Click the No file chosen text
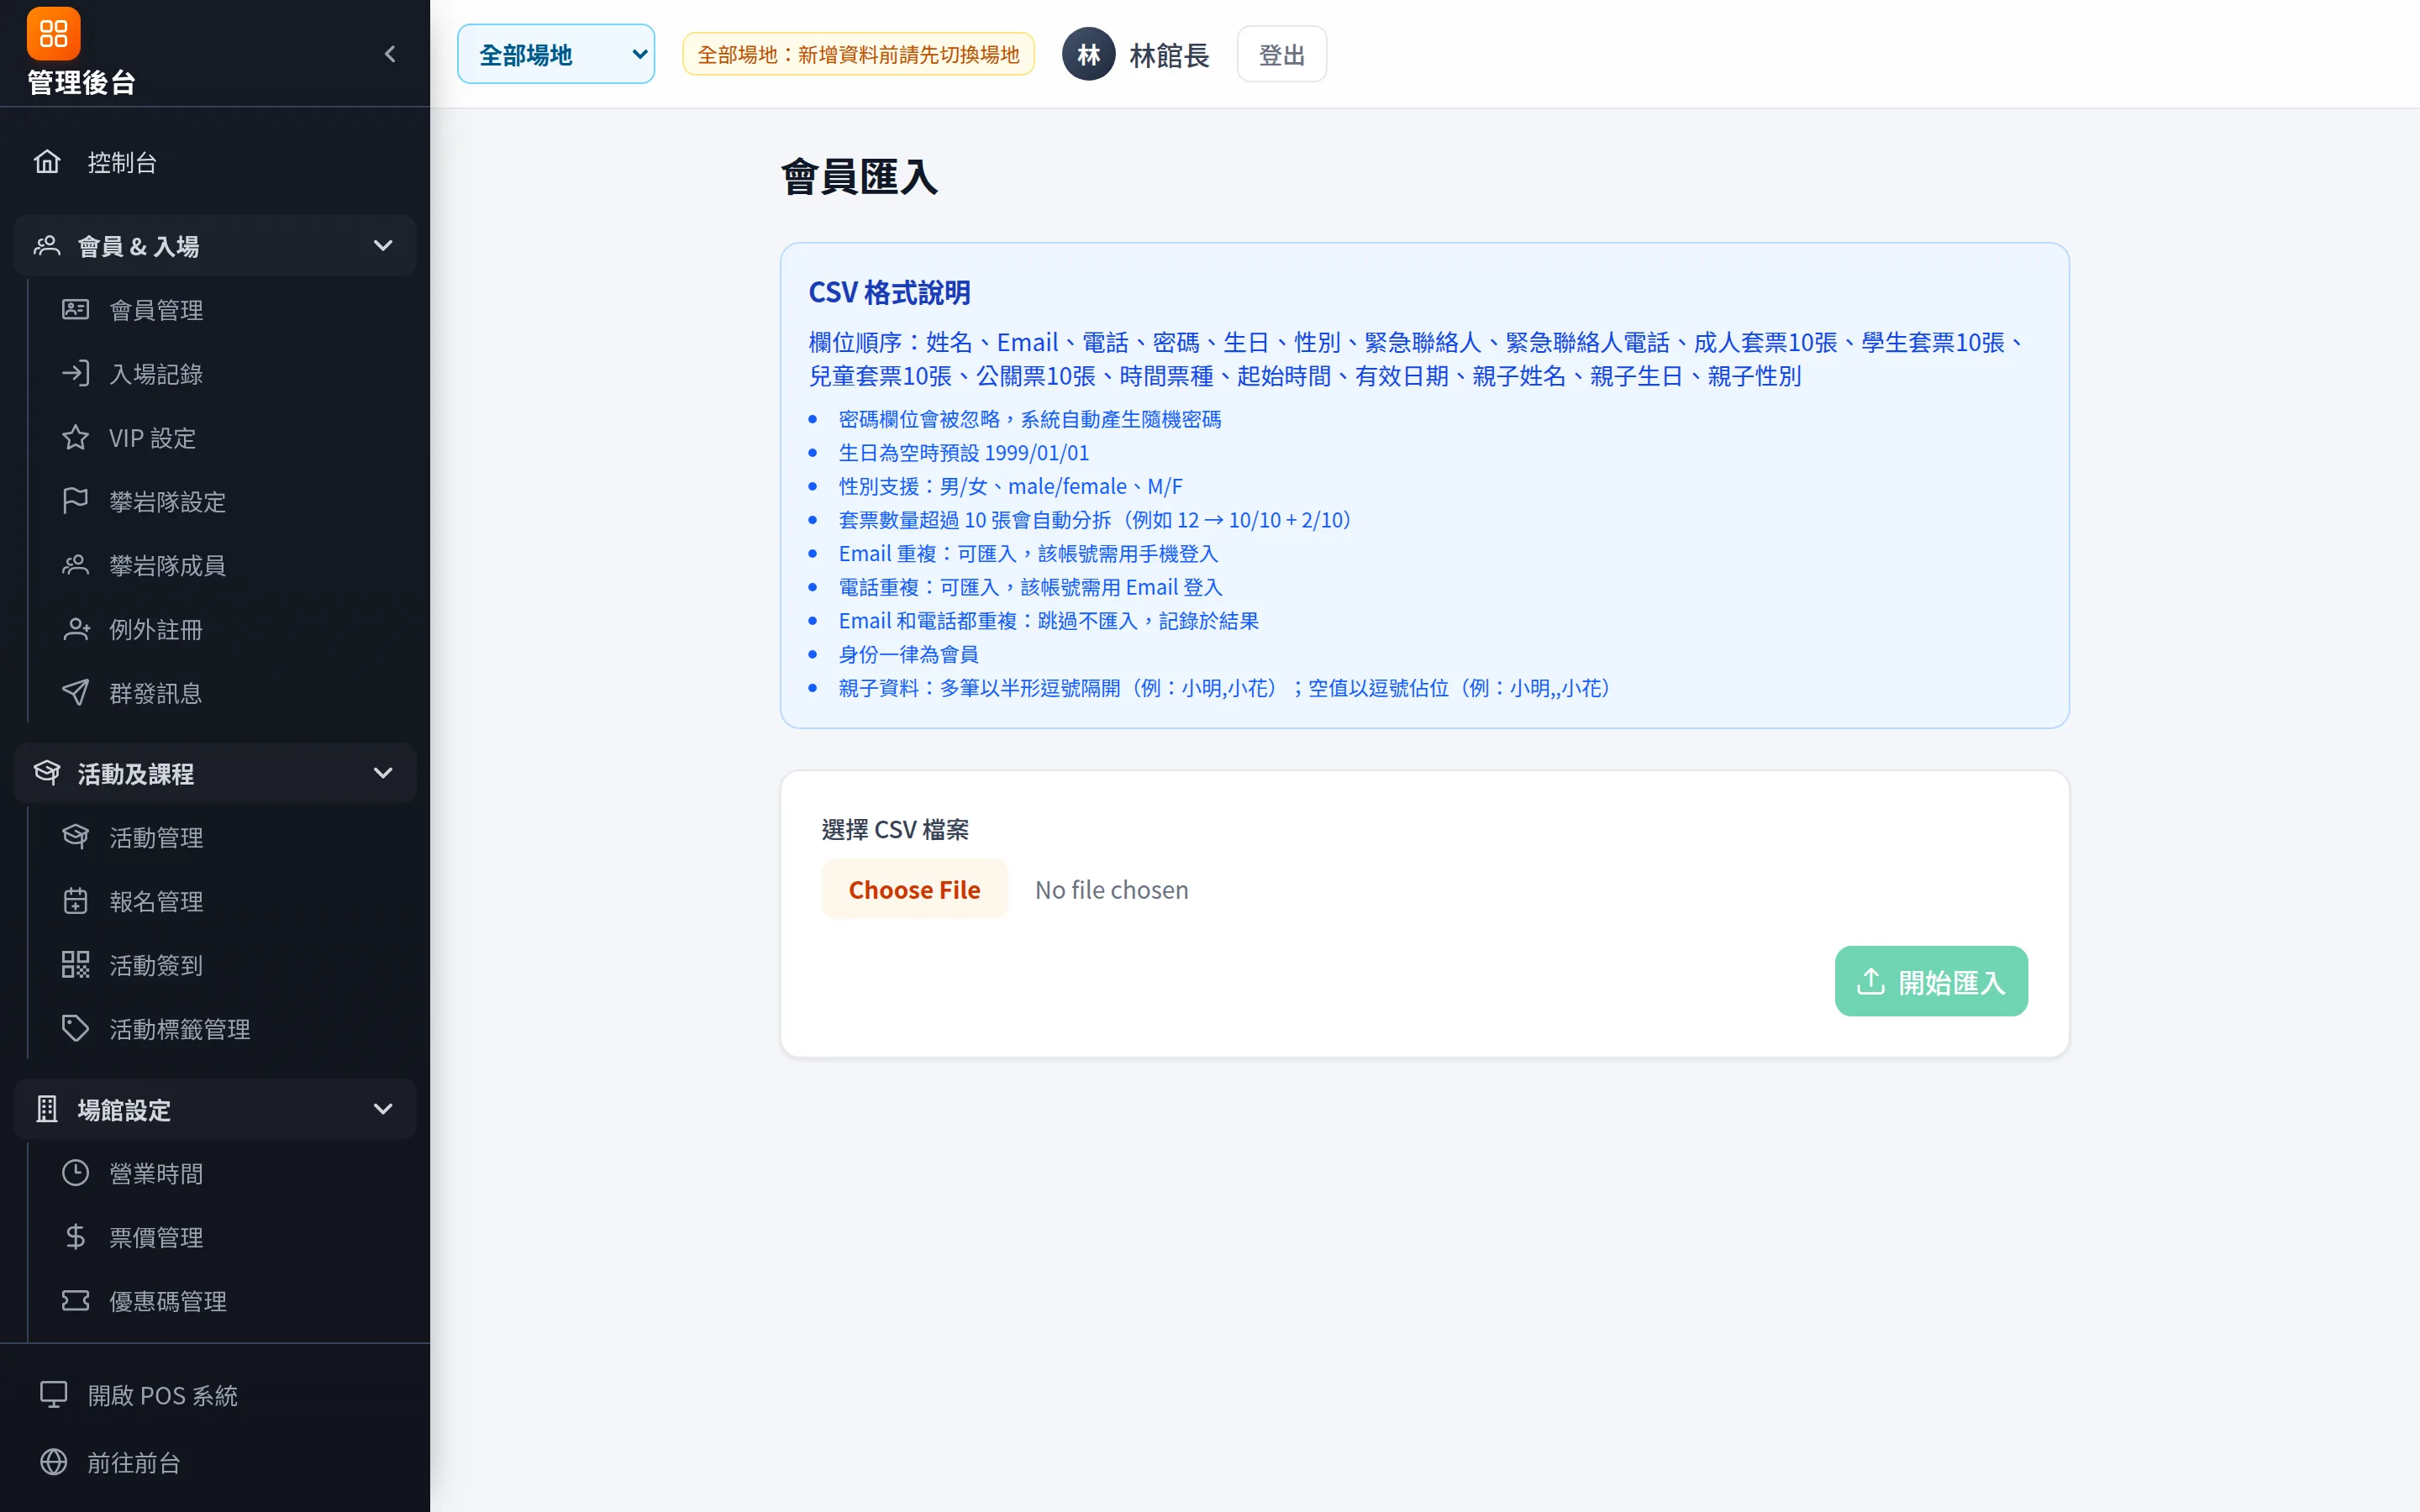 [x=1112, y=889]
